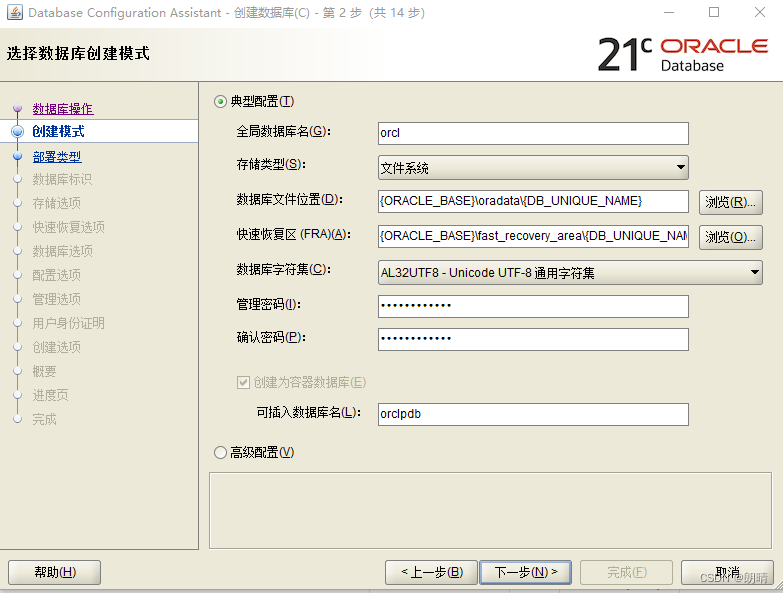The height and width of the screenshot is (593, 783).
Task: Select the 典型配置(T) radio button
Action: pyautogui.click(x=220, y=102)
